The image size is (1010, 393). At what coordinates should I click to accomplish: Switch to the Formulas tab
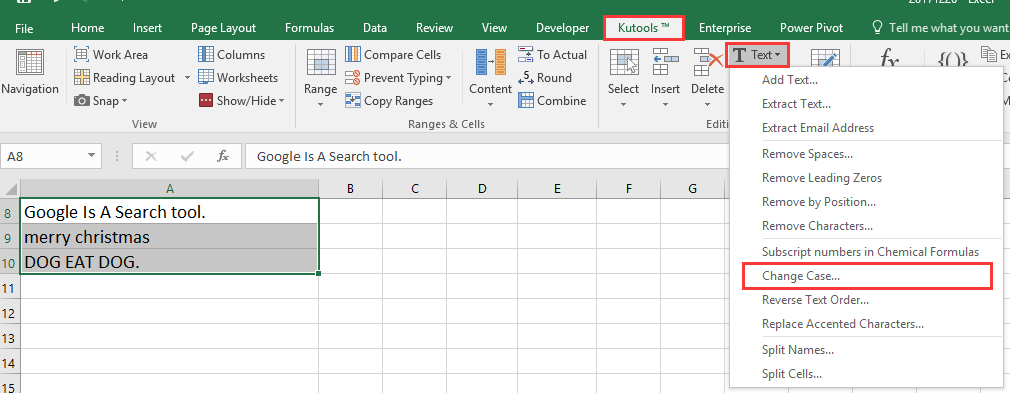click(x=309, y=28)
